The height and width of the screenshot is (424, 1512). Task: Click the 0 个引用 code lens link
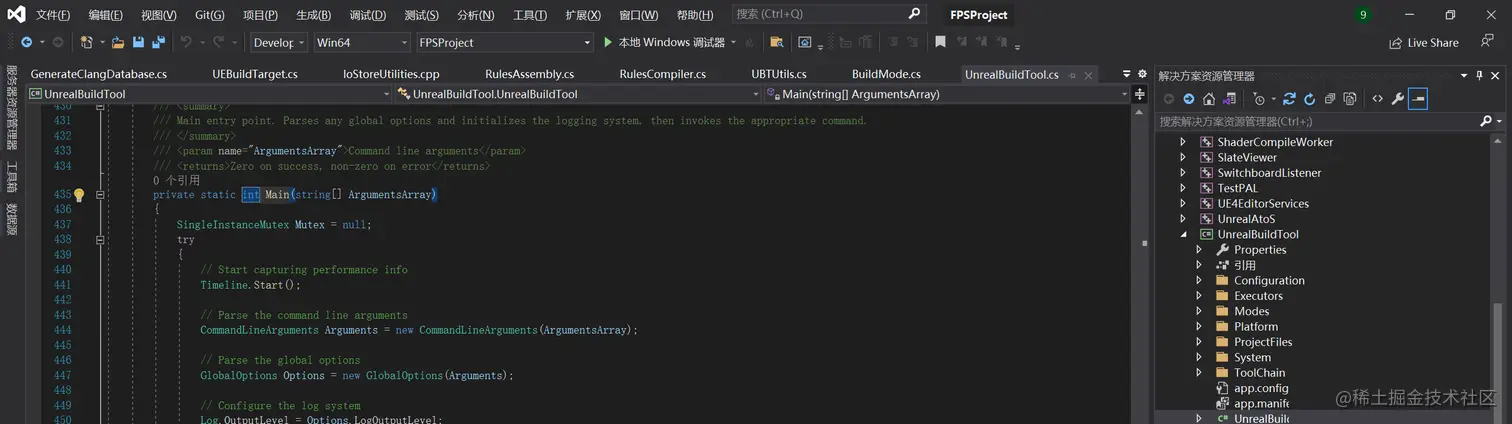176,180
